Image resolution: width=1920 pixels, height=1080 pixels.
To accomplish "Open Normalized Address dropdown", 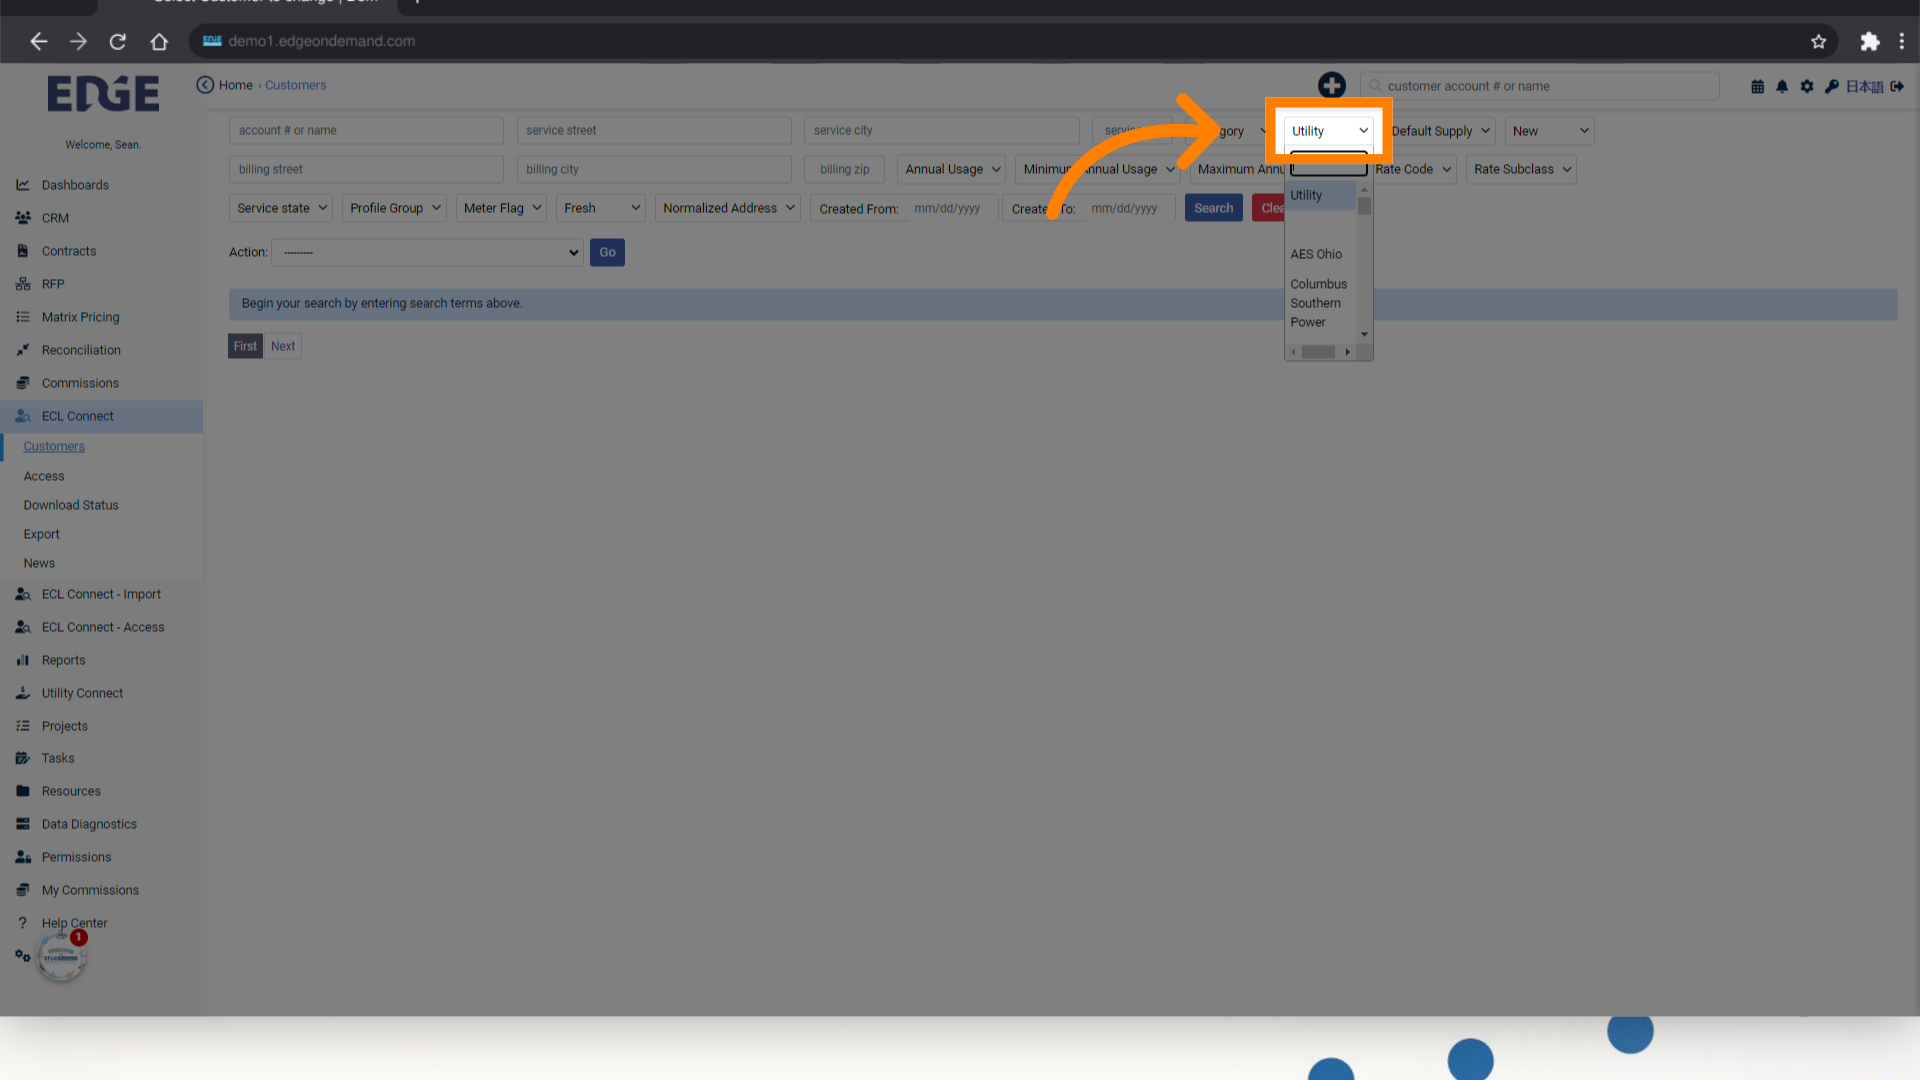I will [727, 208].
